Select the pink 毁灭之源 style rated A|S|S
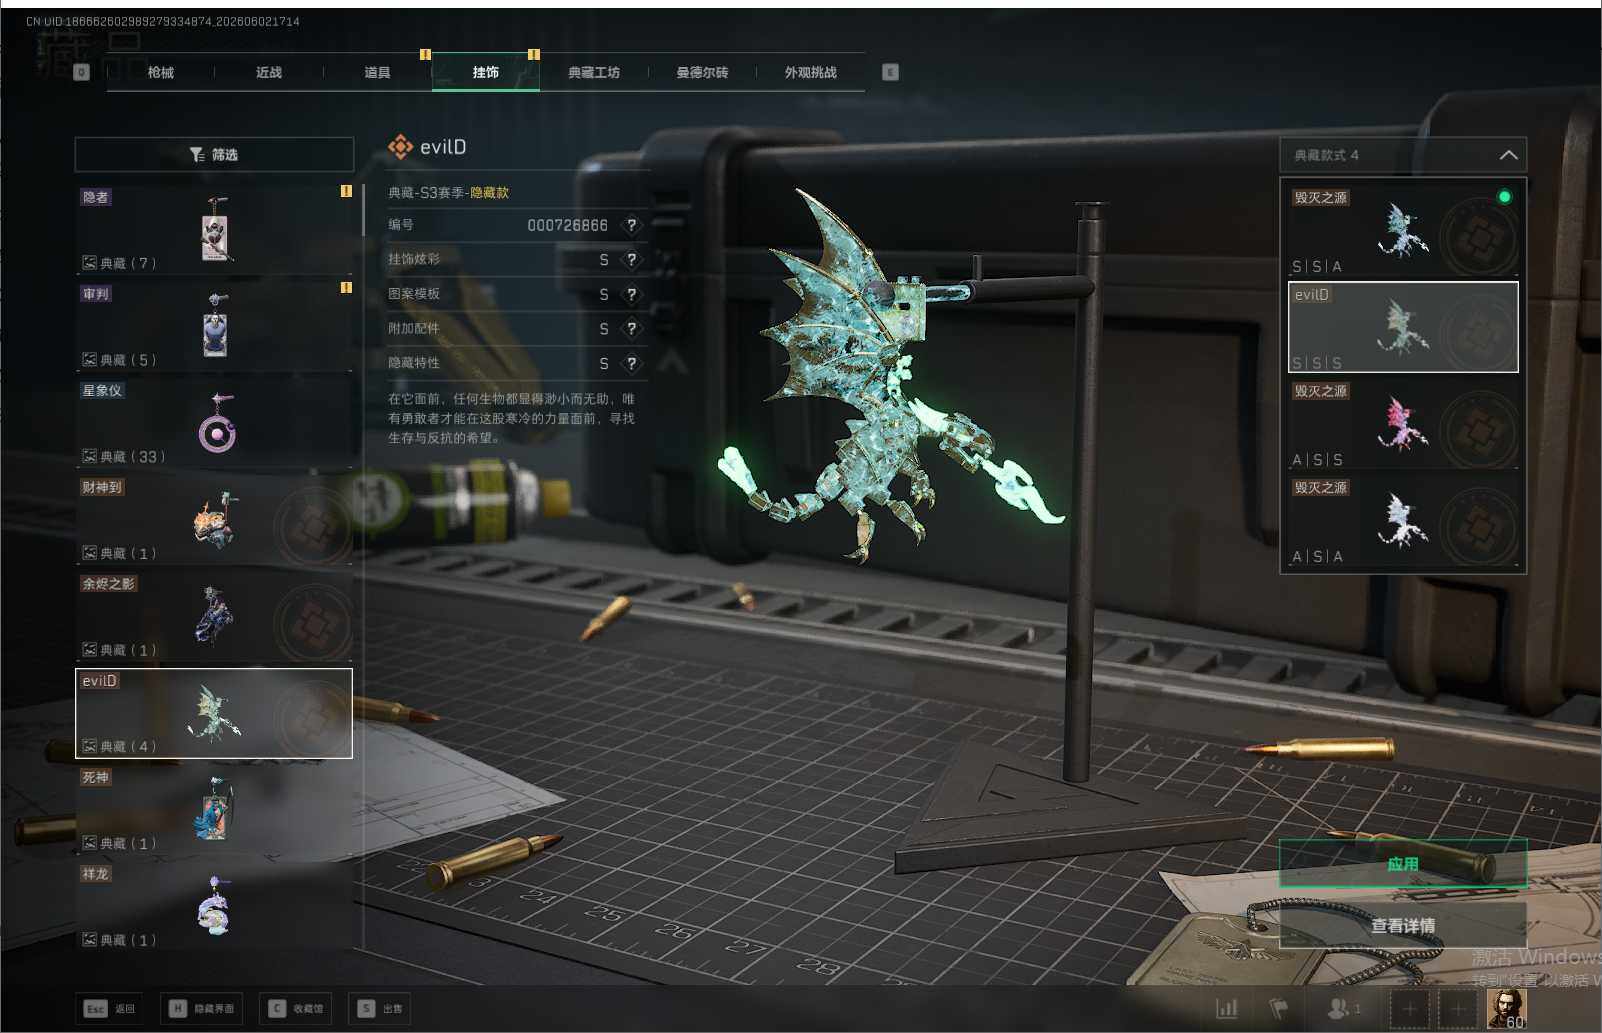This screenshot has width=1602, height=1033. tap(1403, 423)
